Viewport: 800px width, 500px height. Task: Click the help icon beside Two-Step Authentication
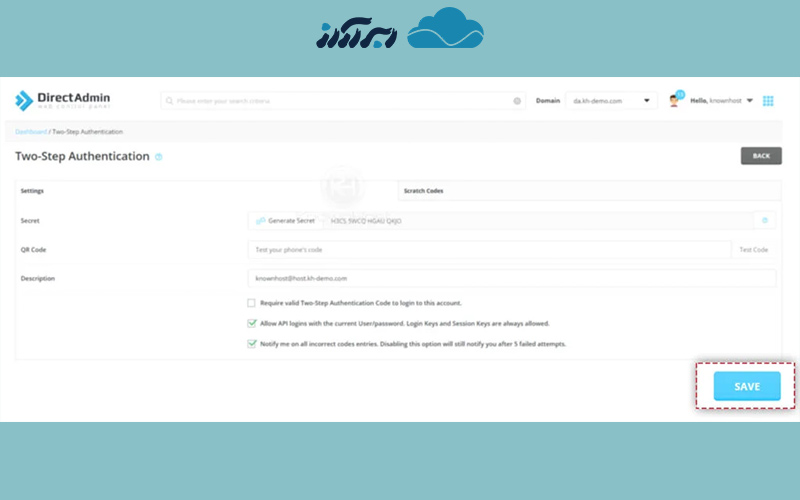pyautogui.click(x=159, y=157)
